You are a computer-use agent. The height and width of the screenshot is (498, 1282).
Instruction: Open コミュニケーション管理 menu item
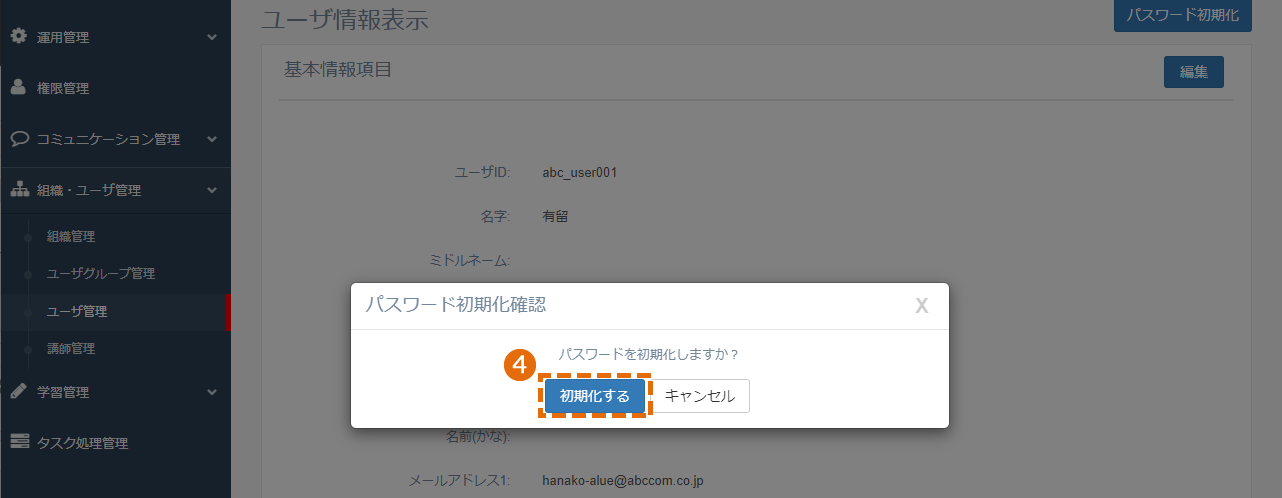[x=115, y=139]
